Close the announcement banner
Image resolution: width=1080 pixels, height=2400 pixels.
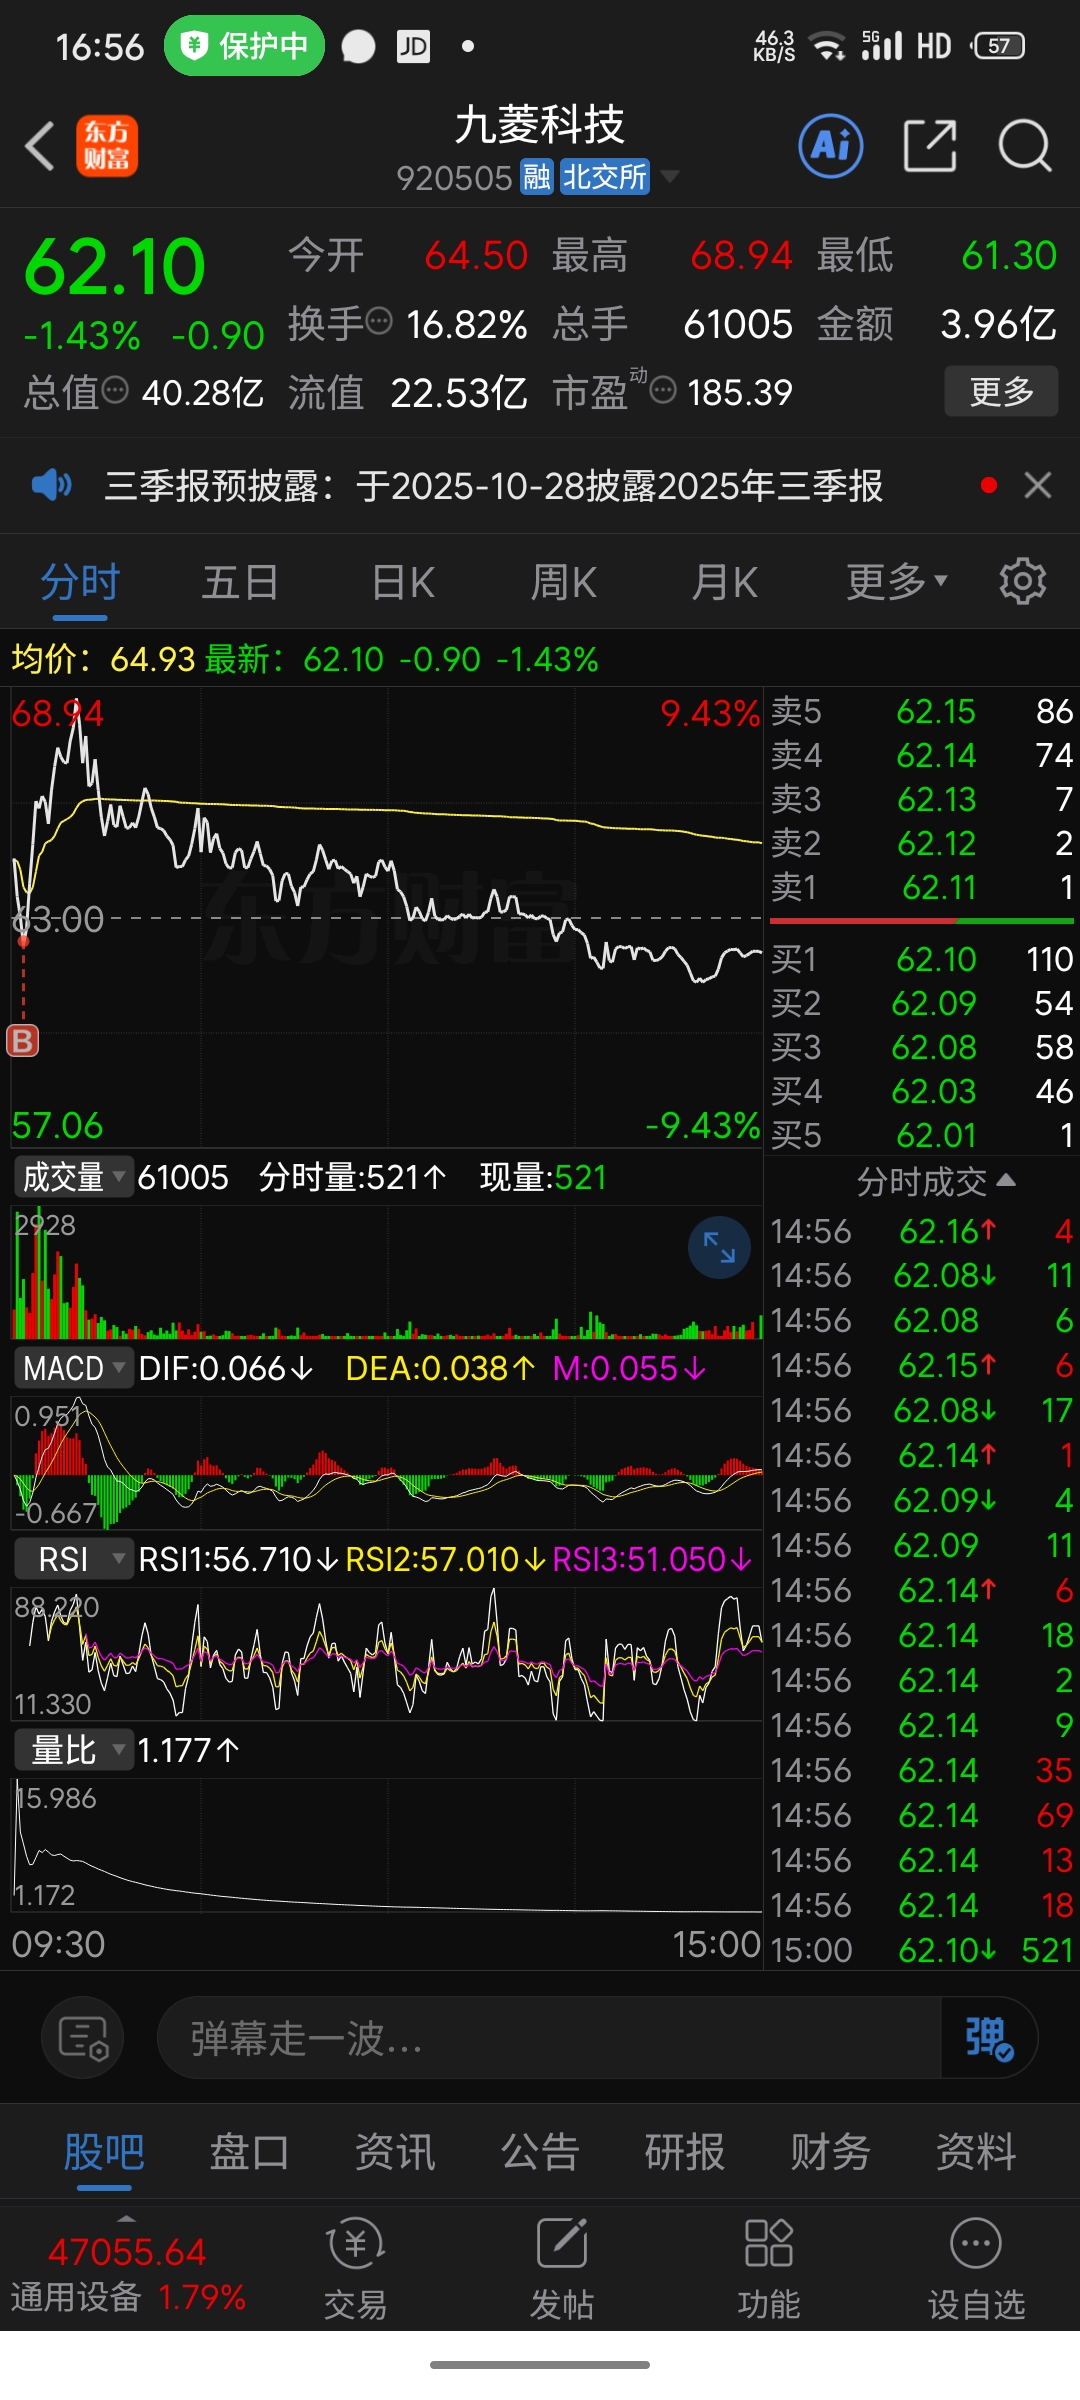[1038, 486]
